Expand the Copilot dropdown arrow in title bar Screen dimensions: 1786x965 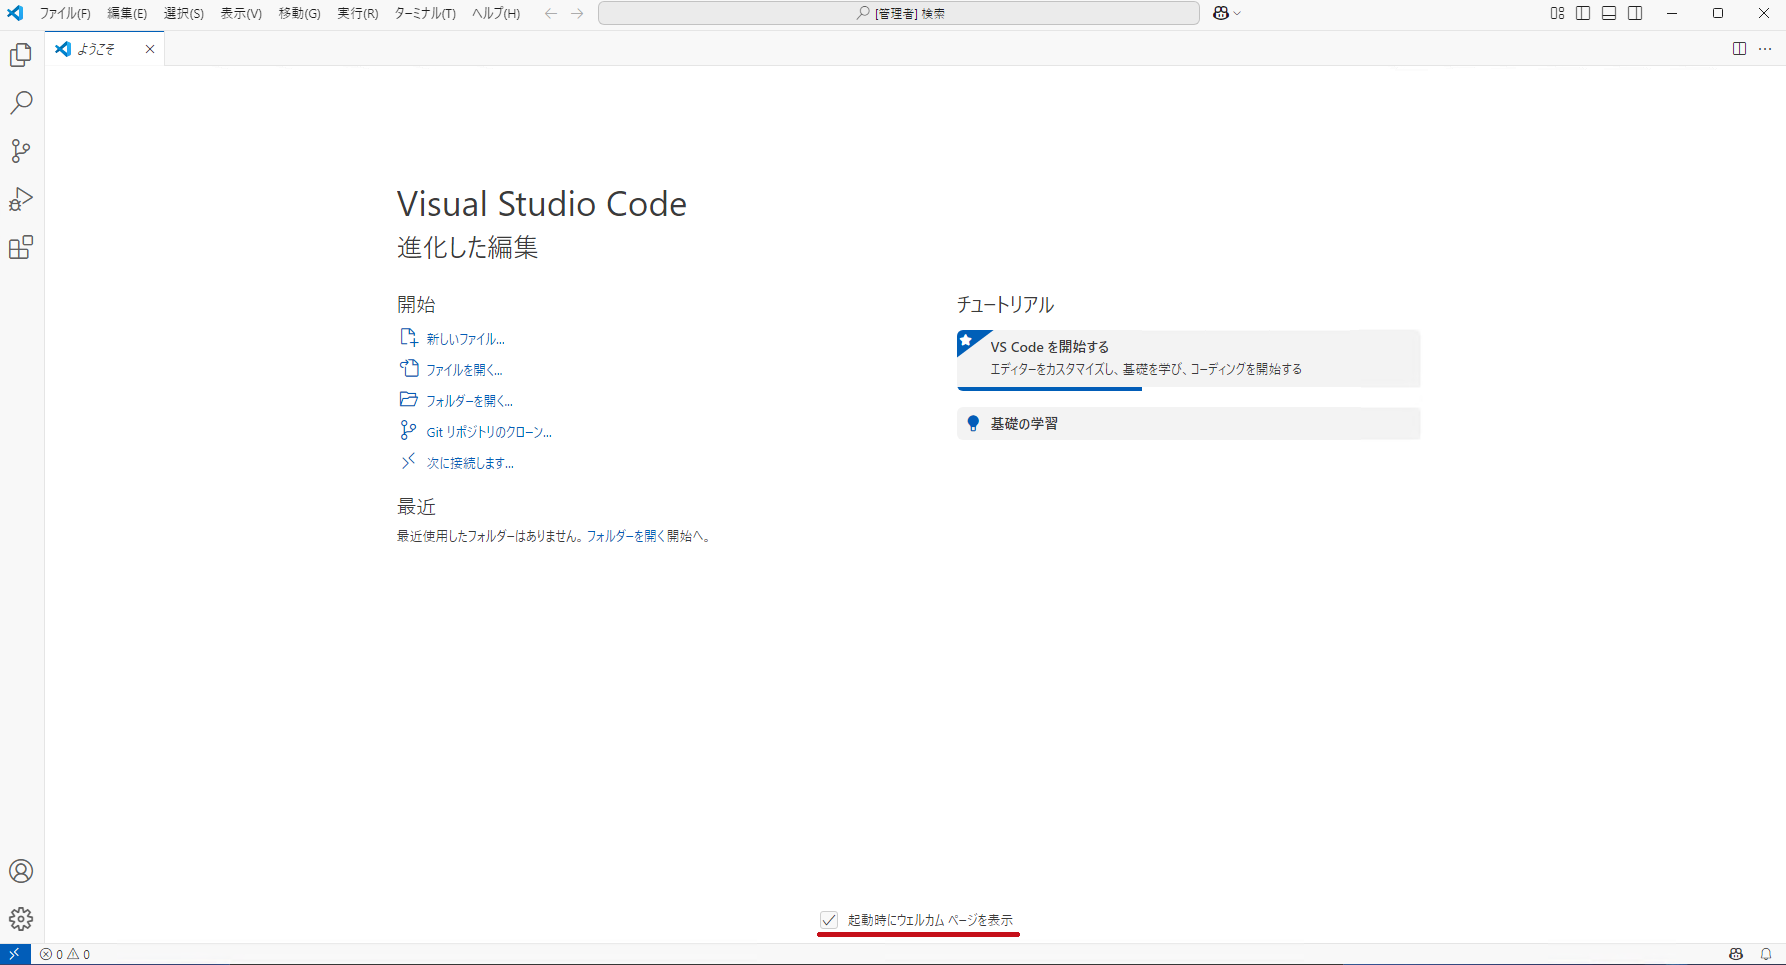pyautogui.click(x=1237, y=13)
